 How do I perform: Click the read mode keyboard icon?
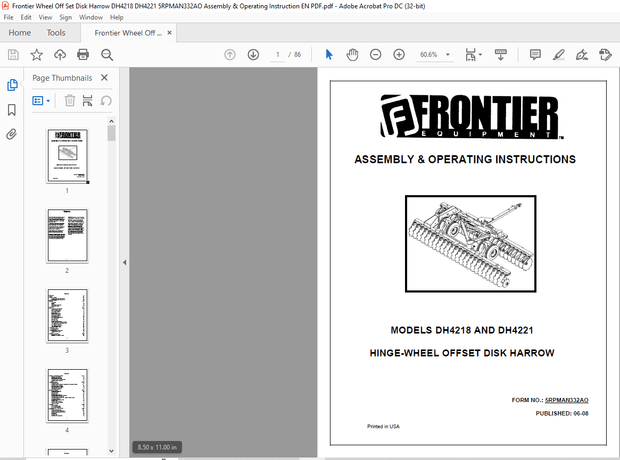coord(501,55)
